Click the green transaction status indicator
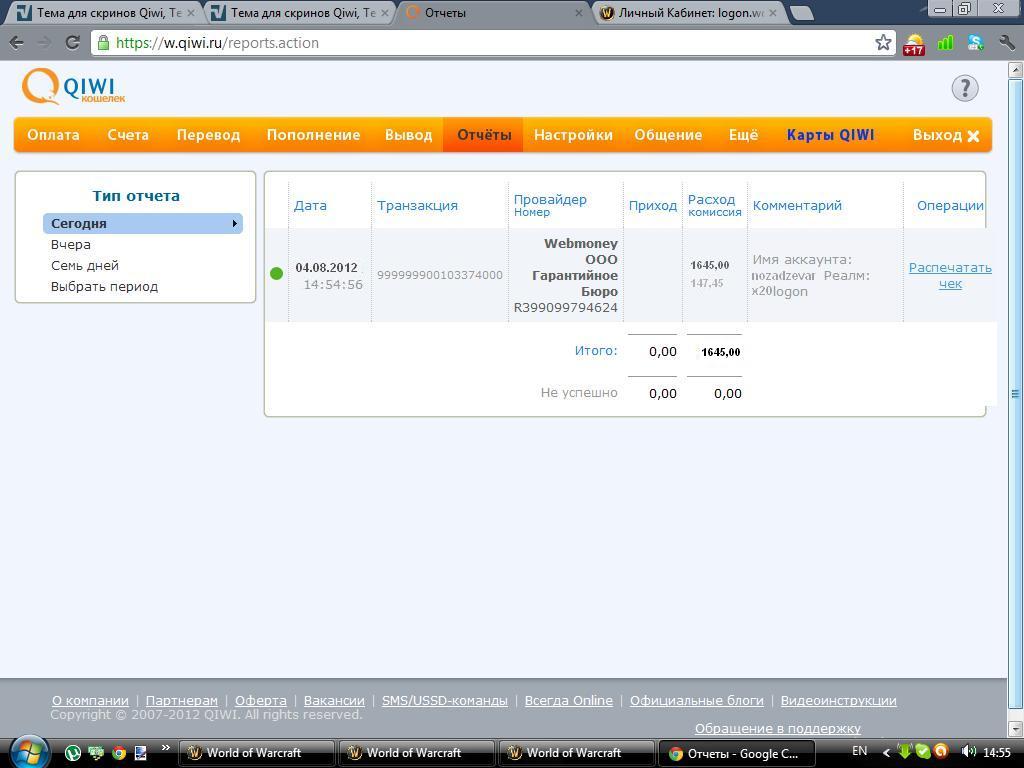 277,273
